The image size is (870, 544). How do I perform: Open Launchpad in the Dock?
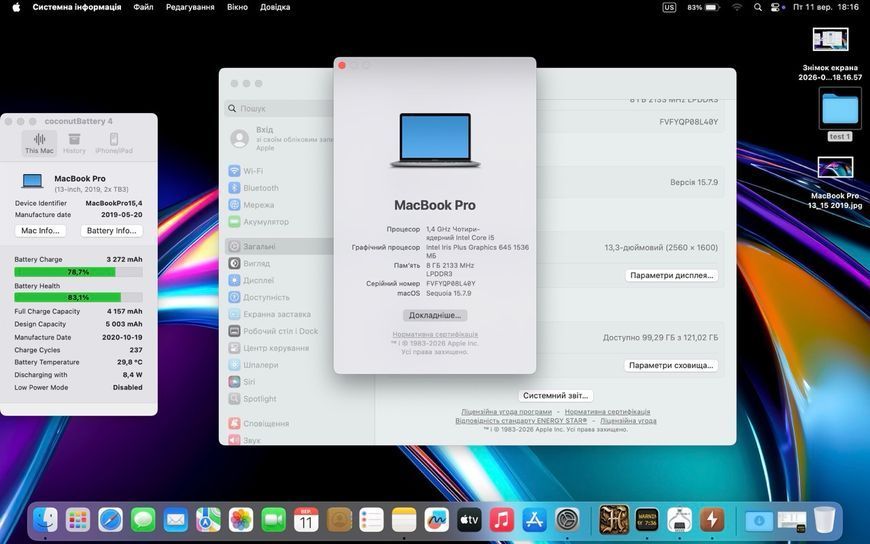tap(78, 520)
